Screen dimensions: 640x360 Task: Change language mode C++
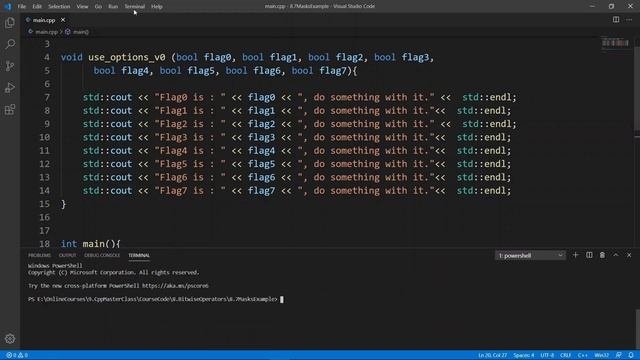(582, 355)
